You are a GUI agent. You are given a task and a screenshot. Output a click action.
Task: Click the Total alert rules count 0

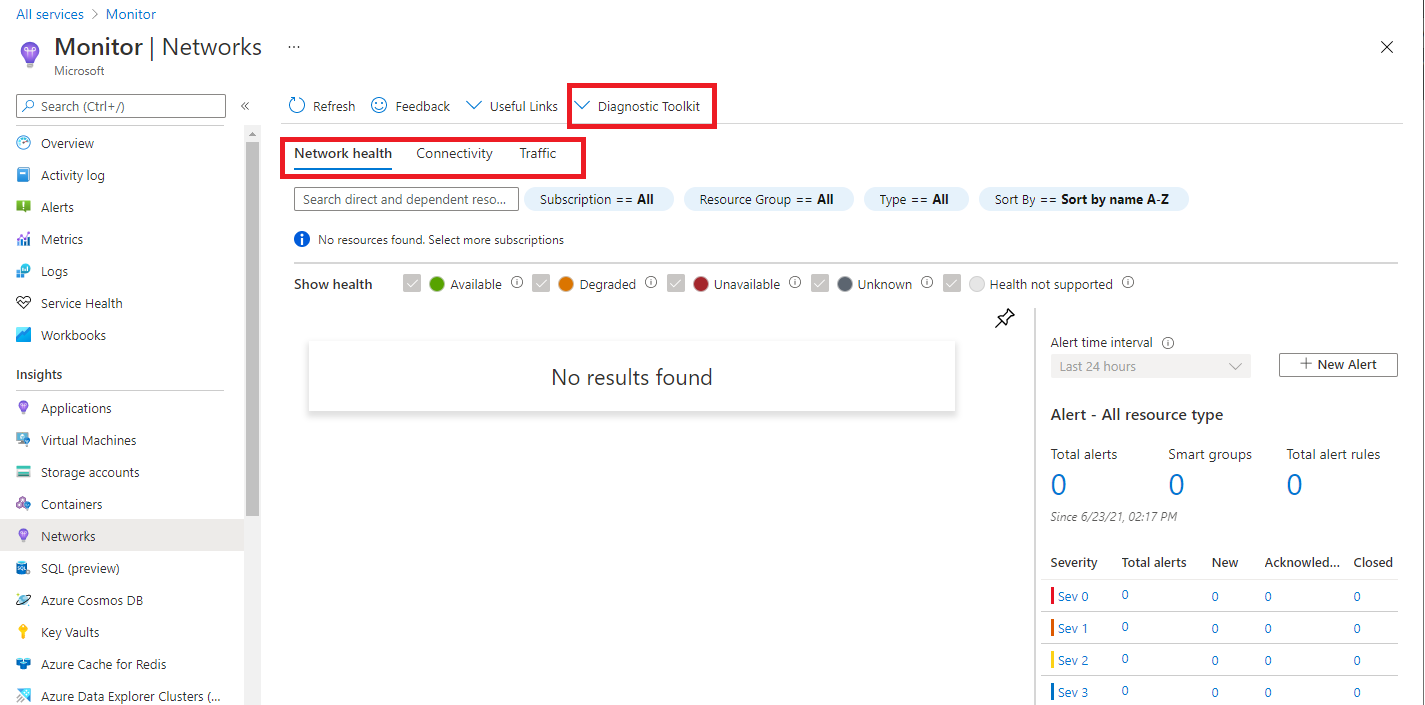(x=1295, y=485)
